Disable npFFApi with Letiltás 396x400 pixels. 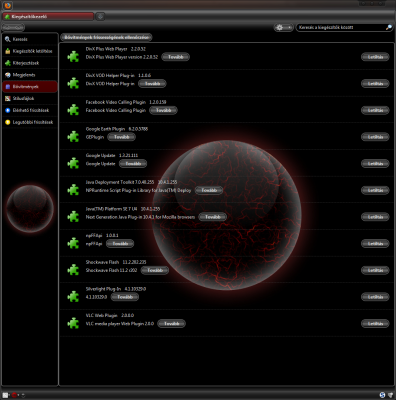tap(375, 244)
